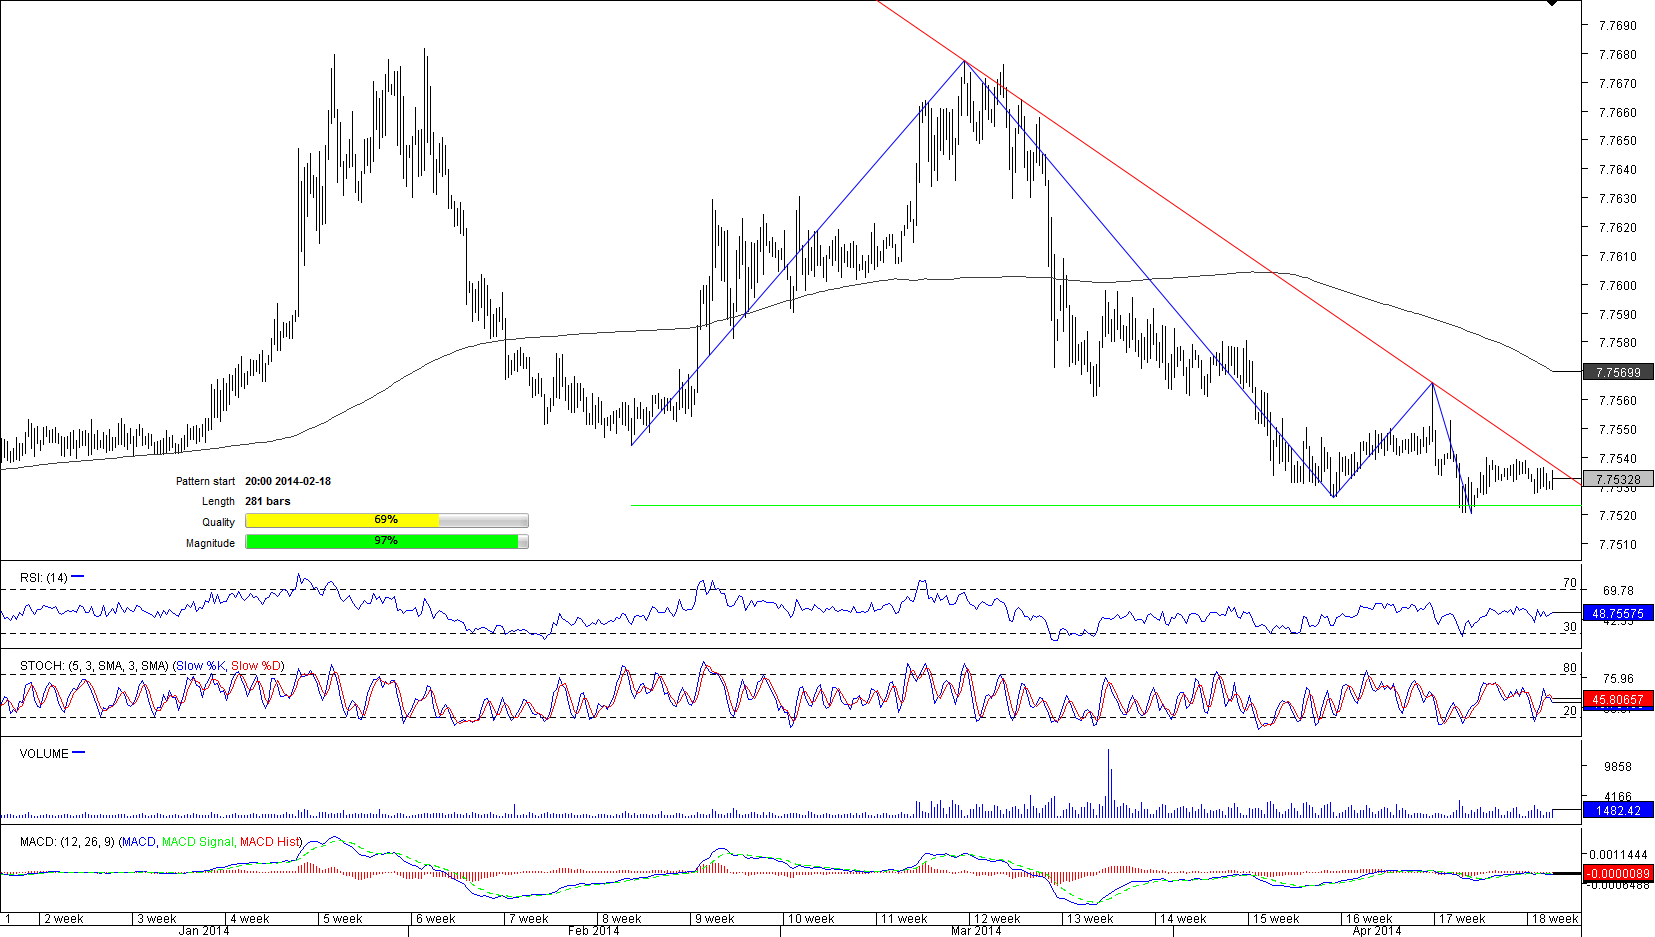Click the moving average tag 7.75699

[1618, 373]
